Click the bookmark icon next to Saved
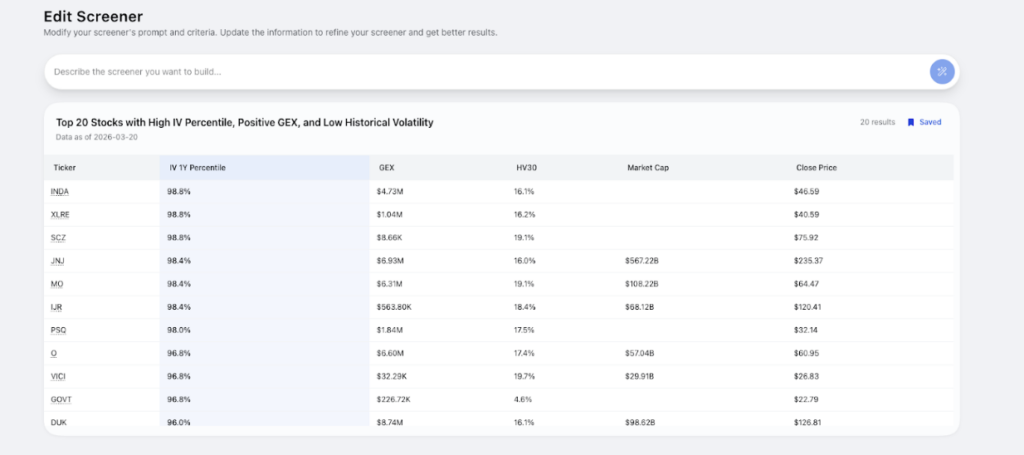The width and height of the screenshot is (1024, 455). click(x=910, y=122)
